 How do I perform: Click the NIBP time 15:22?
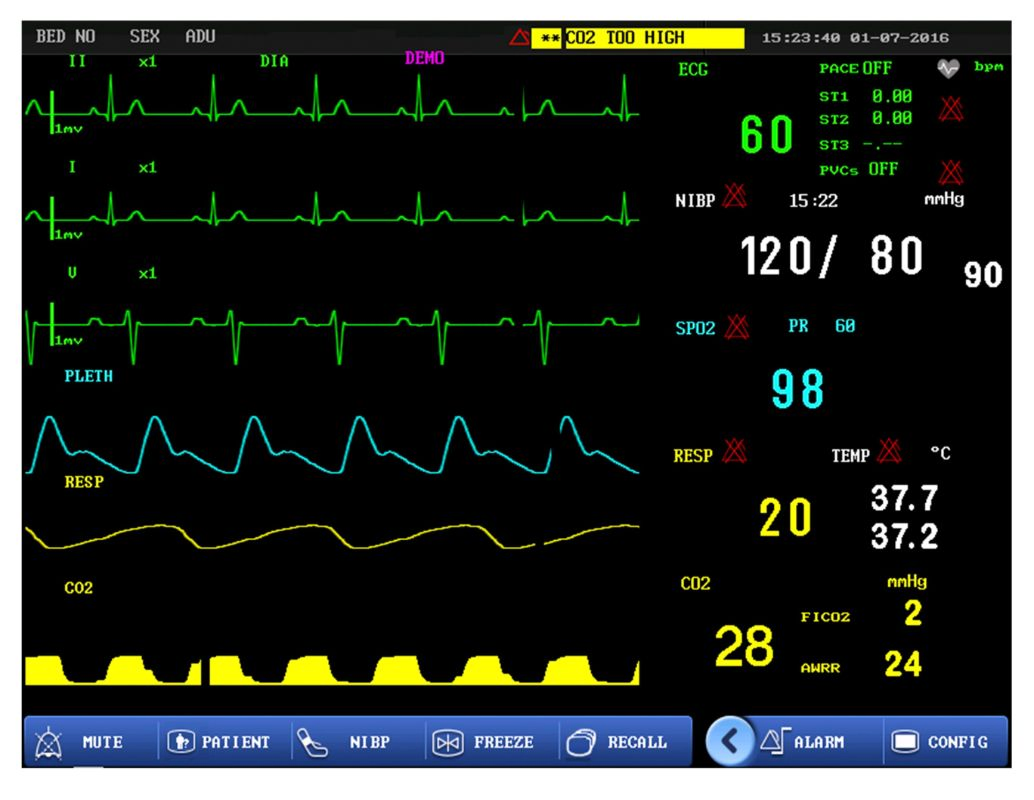pos(813,200)
